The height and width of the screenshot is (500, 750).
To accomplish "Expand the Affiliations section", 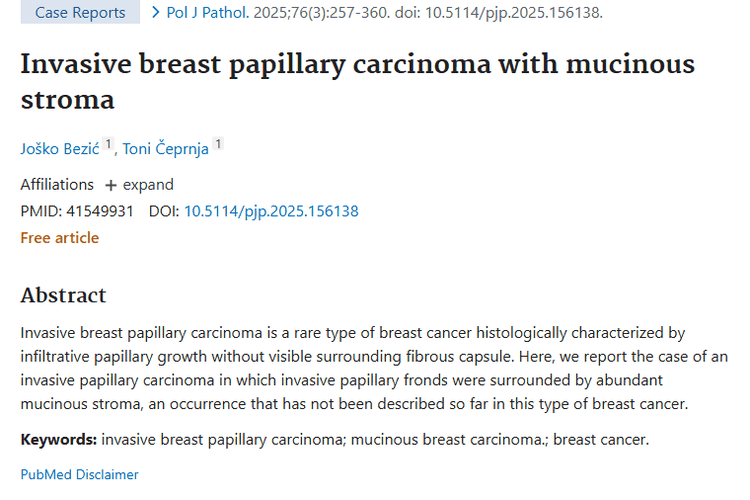I will pos(139,185).
